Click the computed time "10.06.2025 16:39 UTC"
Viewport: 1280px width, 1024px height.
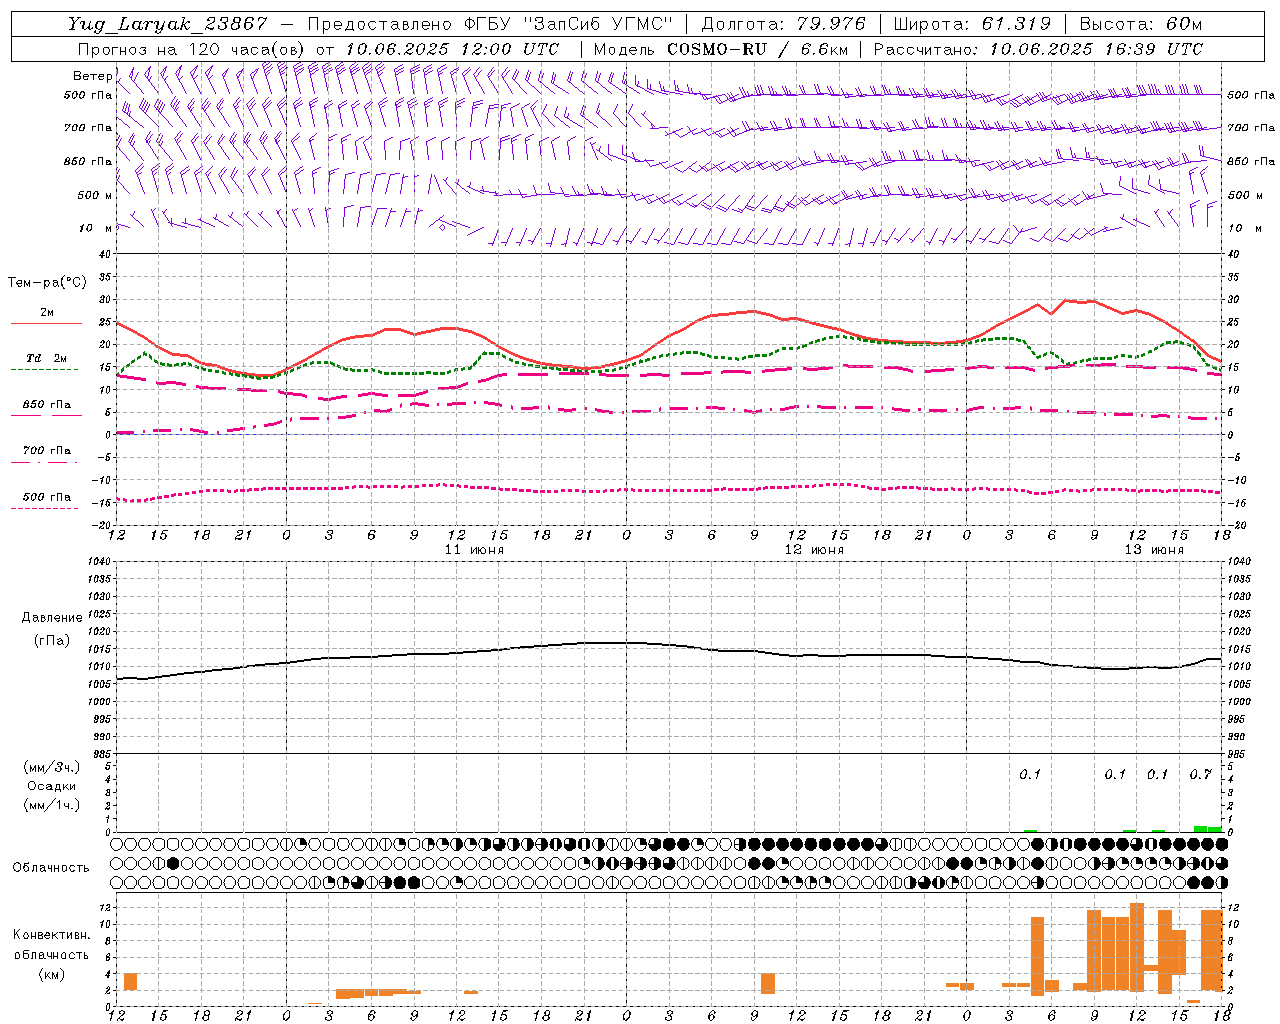pos(1096,49)
